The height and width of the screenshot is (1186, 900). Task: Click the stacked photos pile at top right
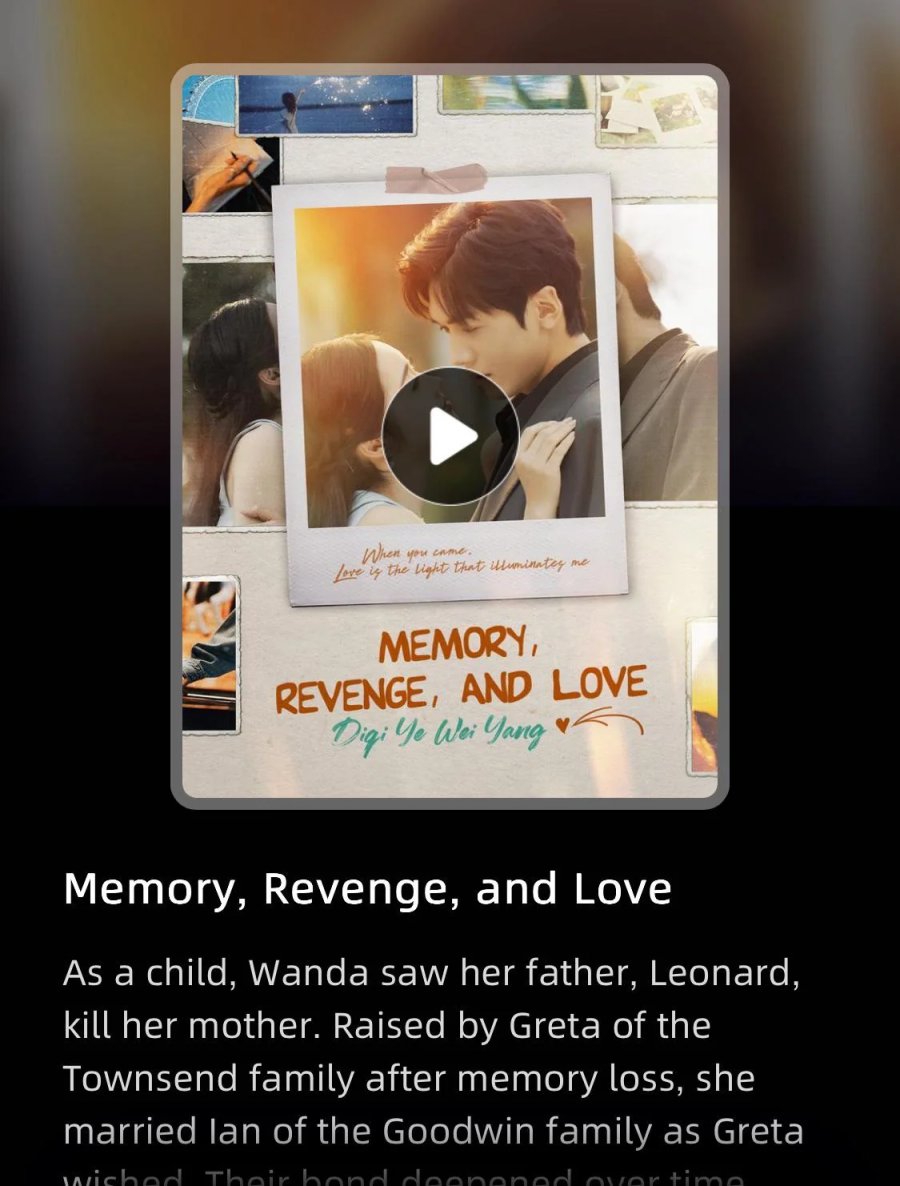coord(656,109)
